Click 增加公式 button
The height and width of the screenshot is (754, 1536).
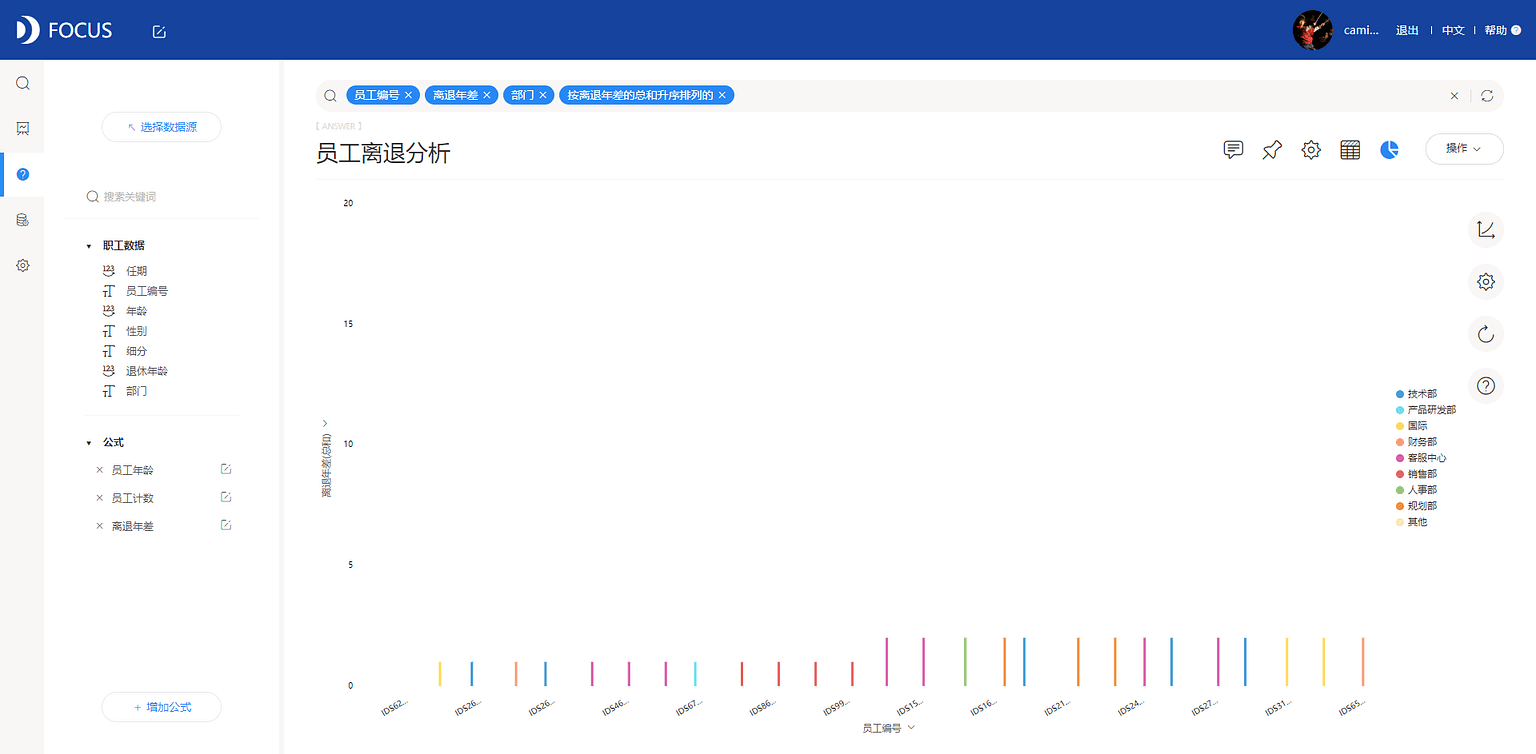tap(161, 707)
